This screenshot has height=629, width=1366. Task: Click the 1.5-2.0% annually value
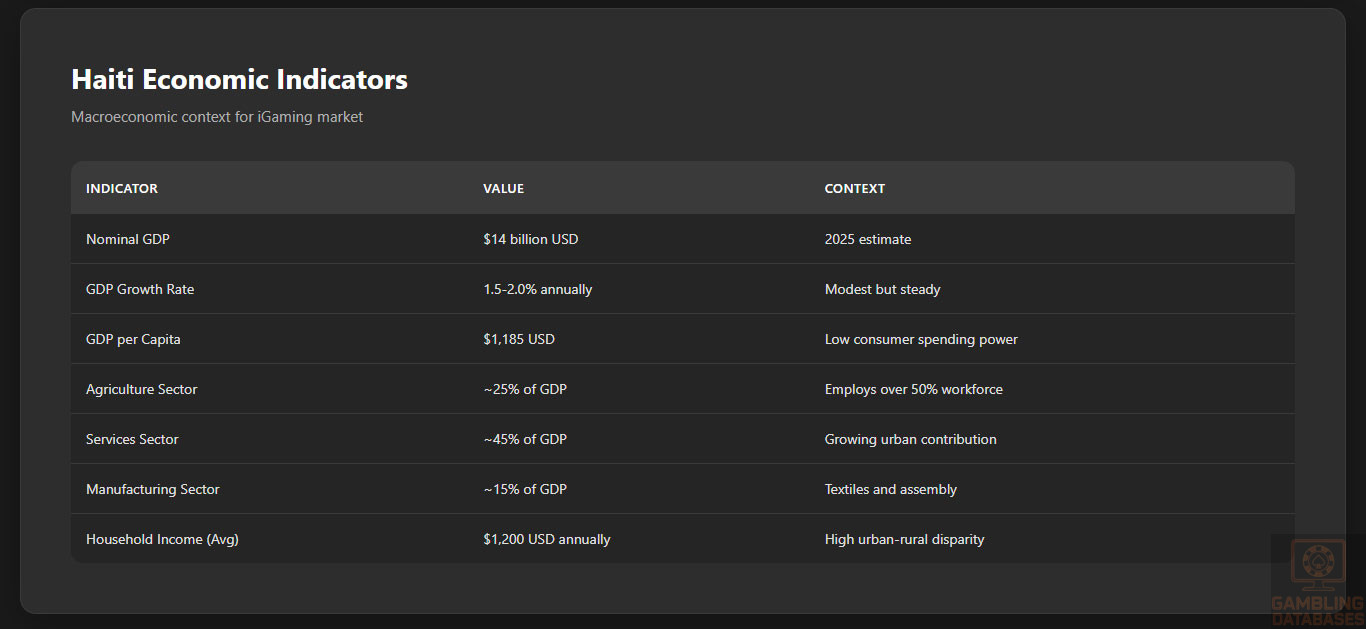(x=537, y=290)
